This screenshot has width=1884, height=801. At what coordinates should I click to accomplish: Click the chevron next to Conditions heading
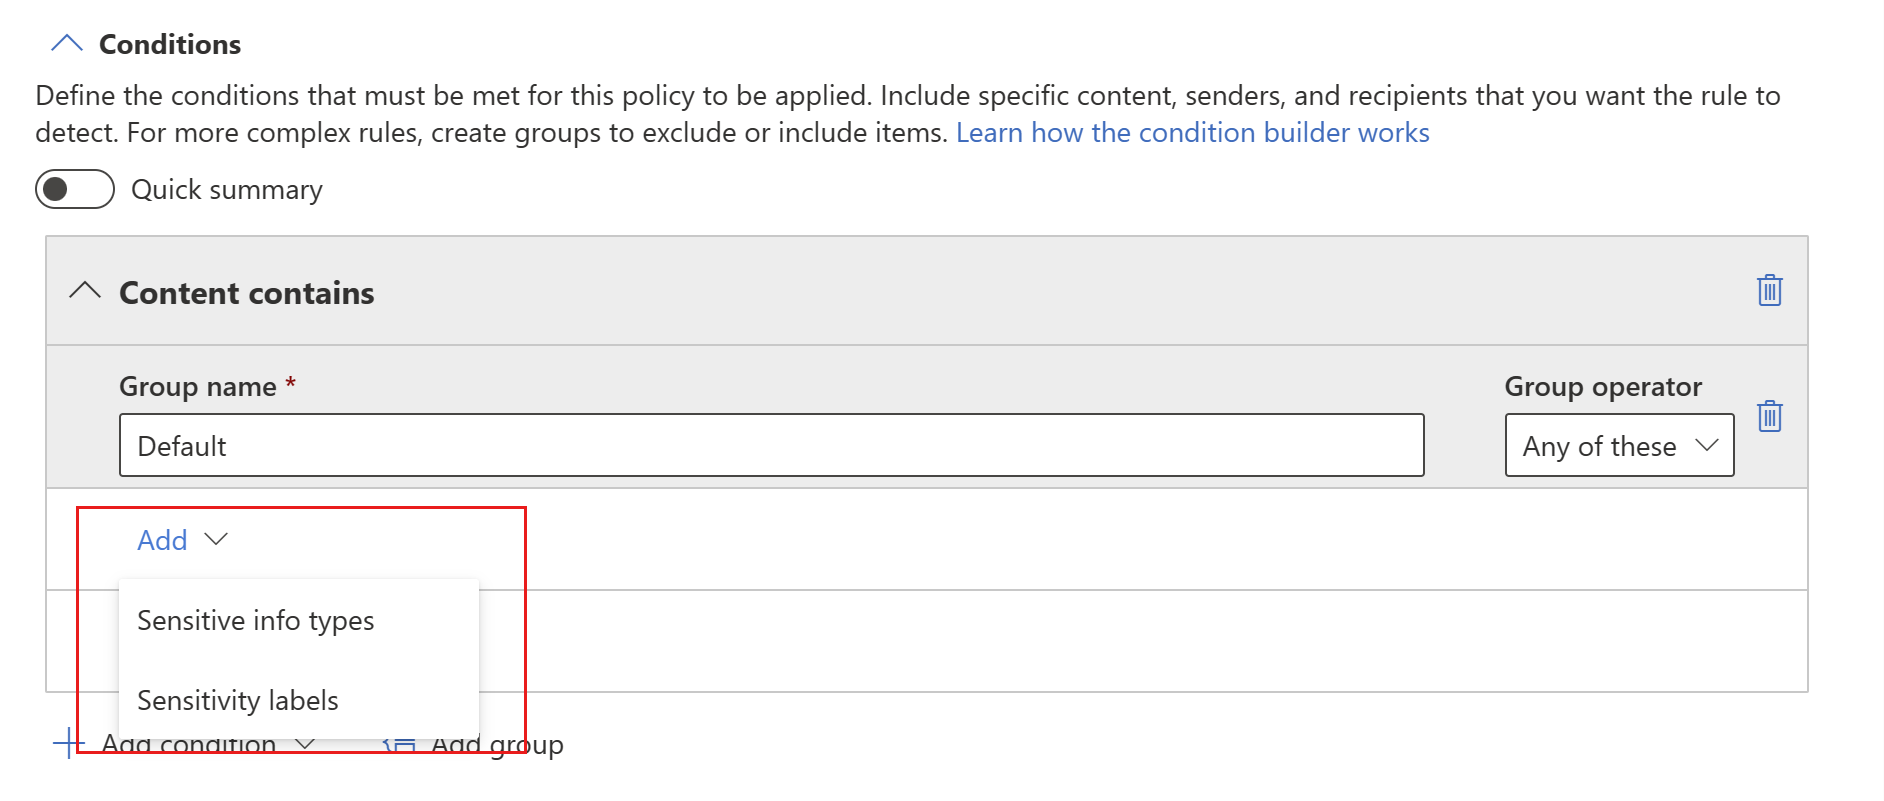(66, 42)
